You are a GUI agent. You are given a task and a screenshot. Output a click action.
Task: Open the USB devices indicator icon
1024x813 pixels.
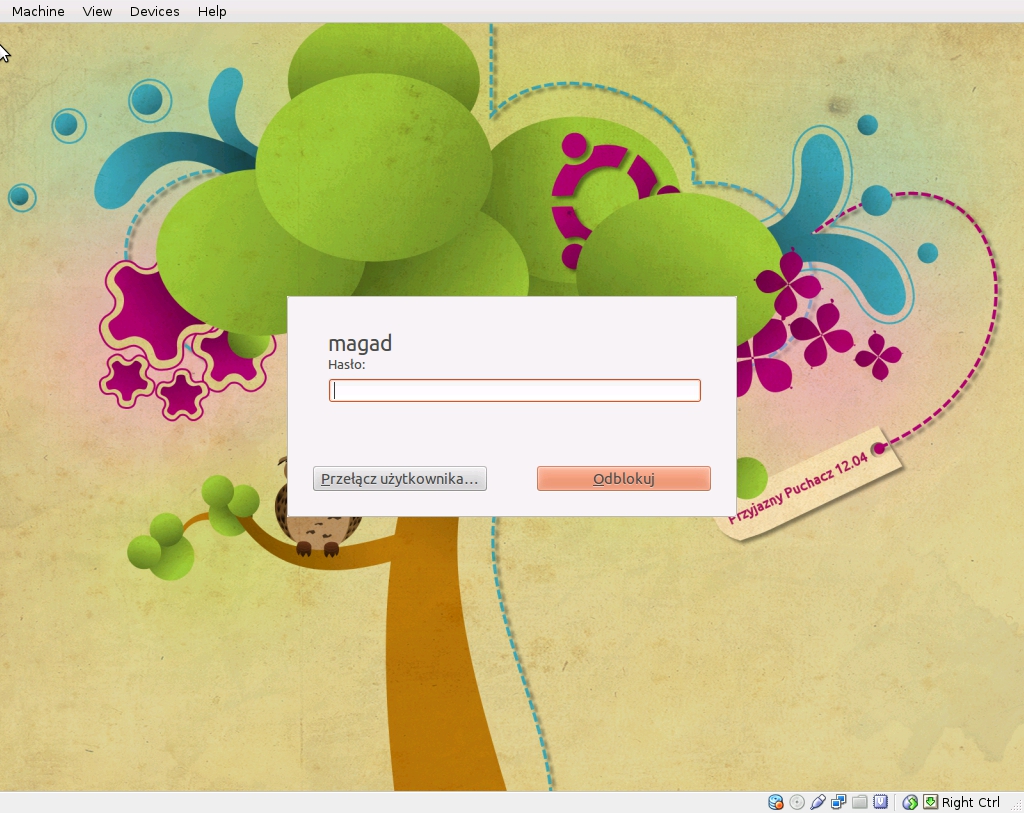coord(818,802)
